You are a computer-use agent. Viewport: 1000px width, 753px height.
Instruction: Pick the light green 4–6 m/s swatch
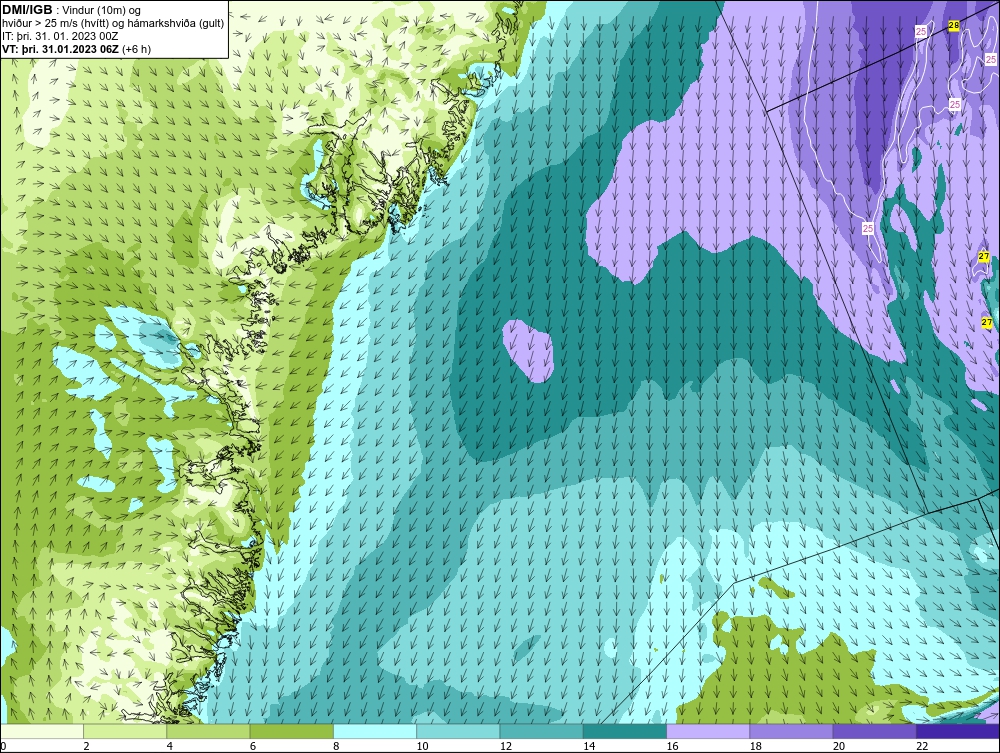point(208,731)
